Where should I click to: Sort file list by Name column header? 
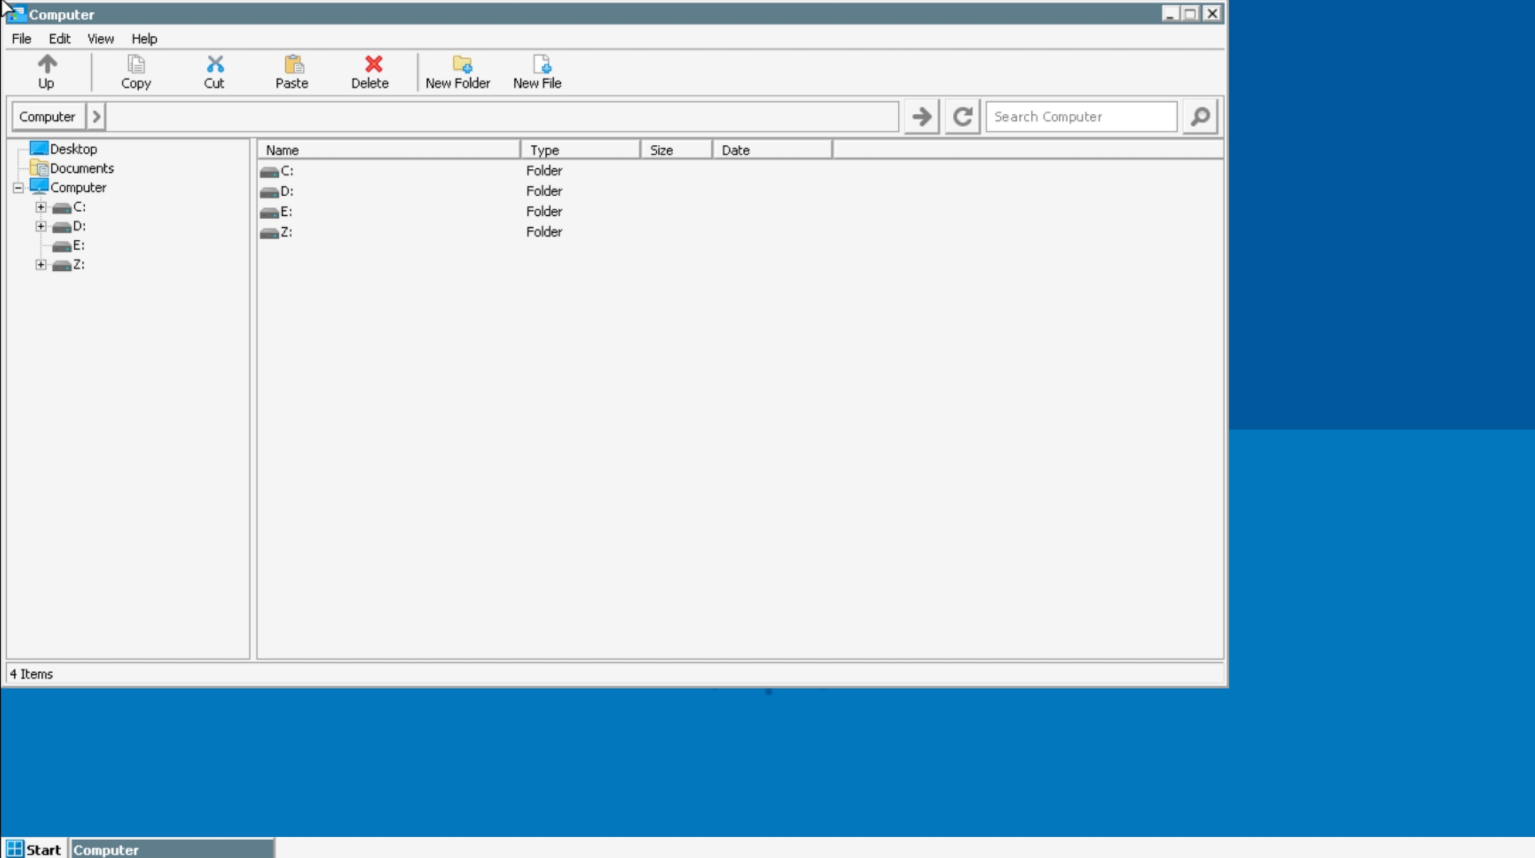[388, 150]
